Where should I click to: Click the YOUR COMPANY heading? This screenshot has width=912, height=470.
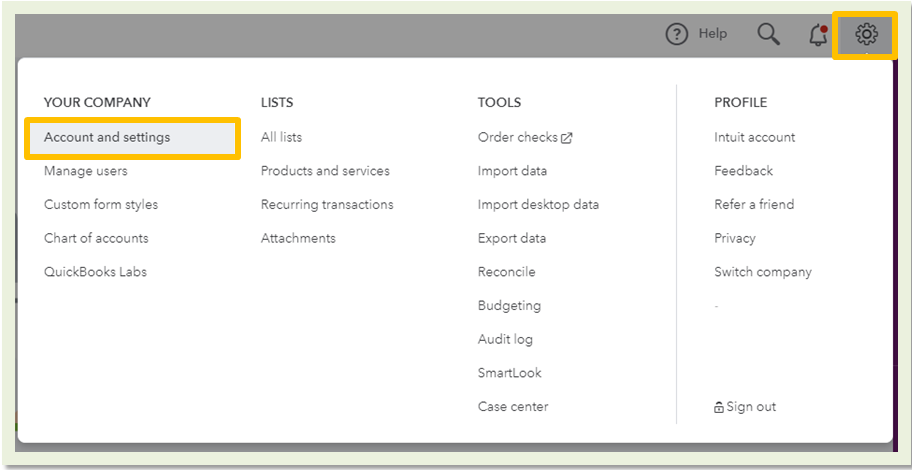click(97, 103)
